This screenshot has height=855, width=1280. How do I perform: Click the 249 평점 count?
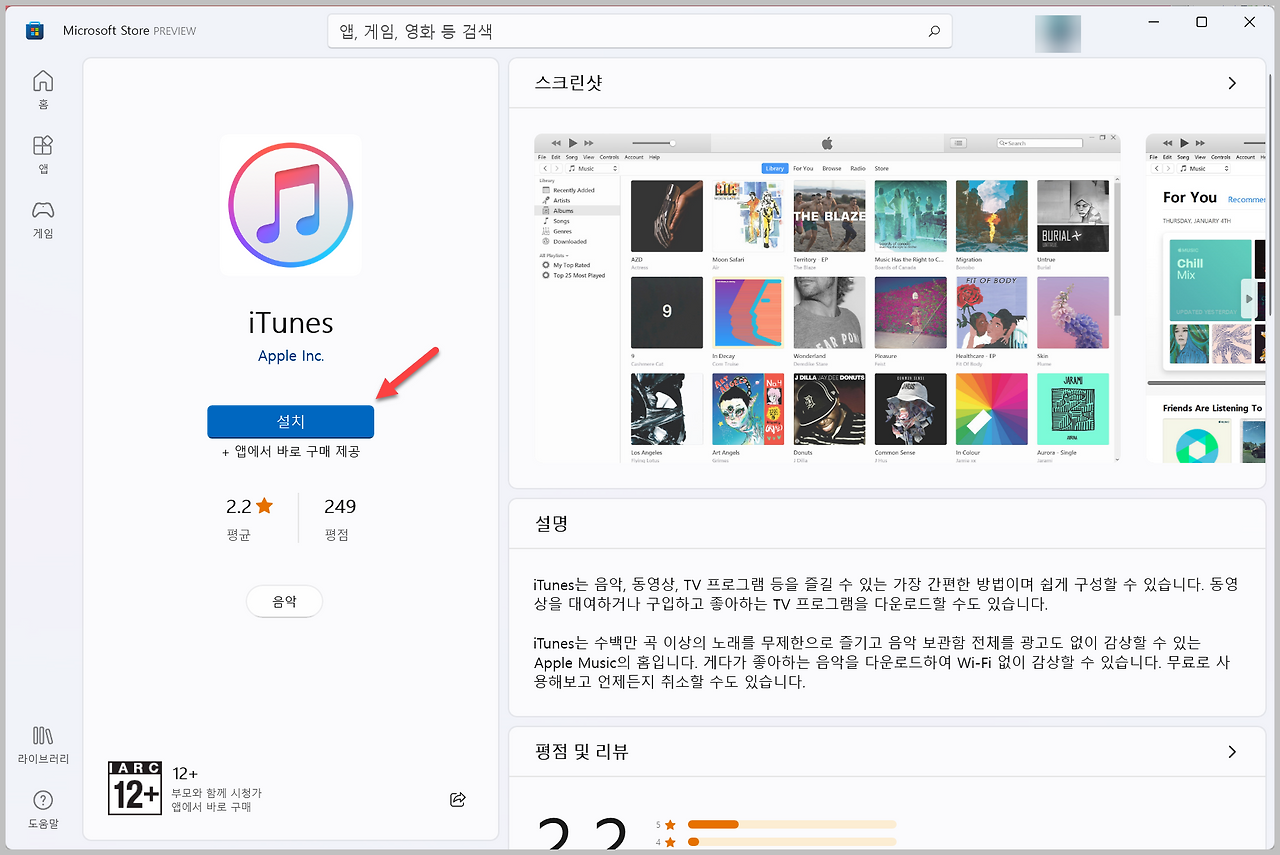(340, 518)
